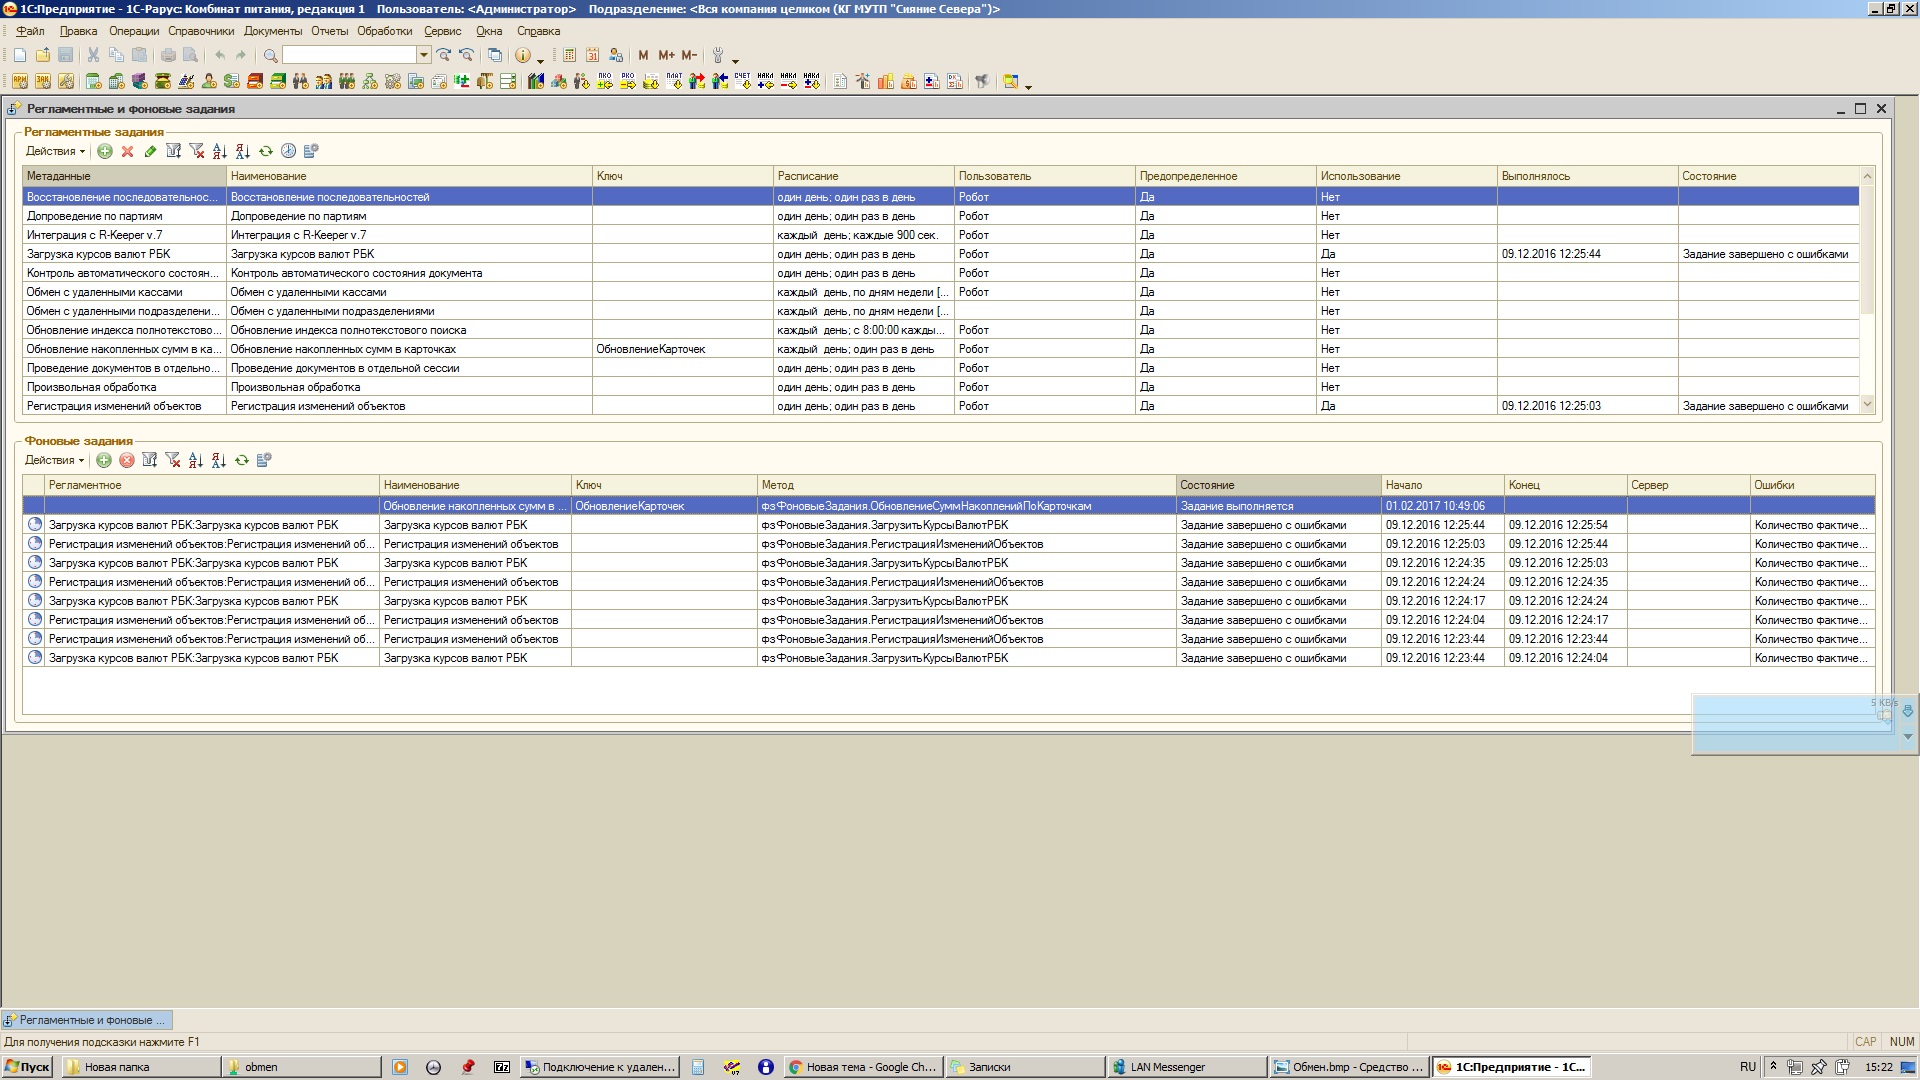Click the main toolbar search input field
Screen dimensions: 1920x1080
349,55
